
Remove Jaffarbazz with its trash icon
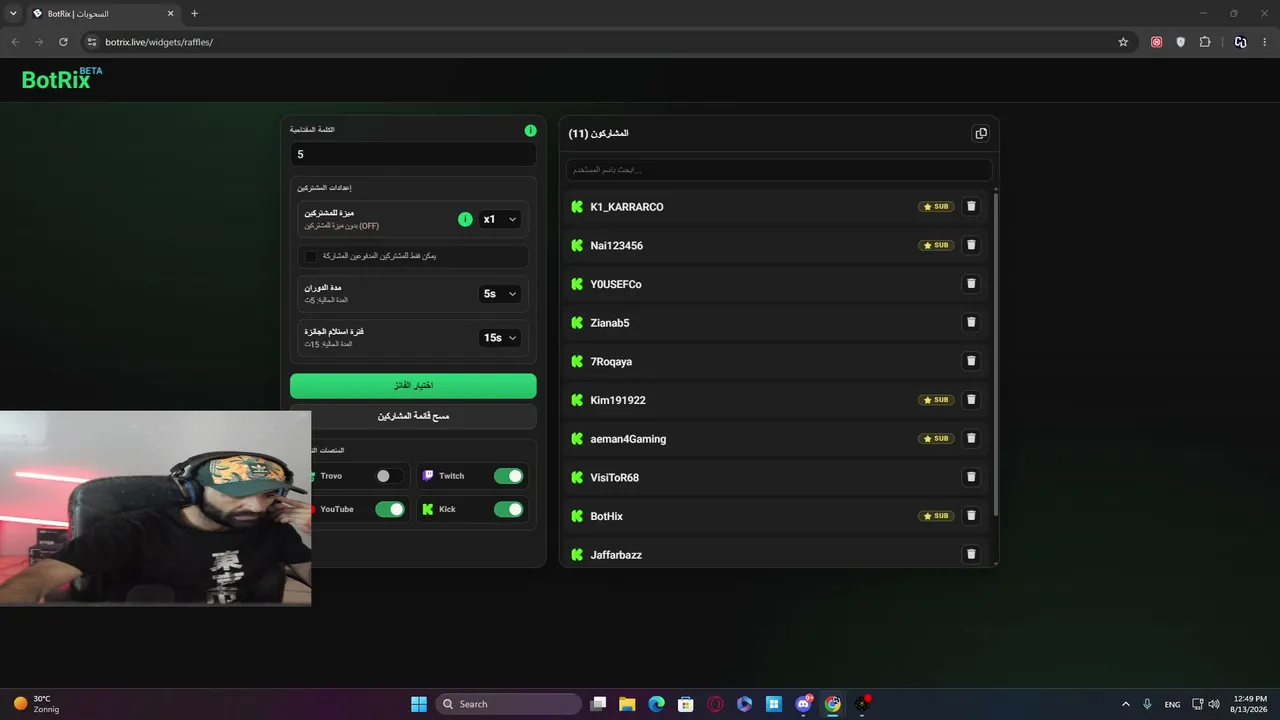(x=970, y=554)
